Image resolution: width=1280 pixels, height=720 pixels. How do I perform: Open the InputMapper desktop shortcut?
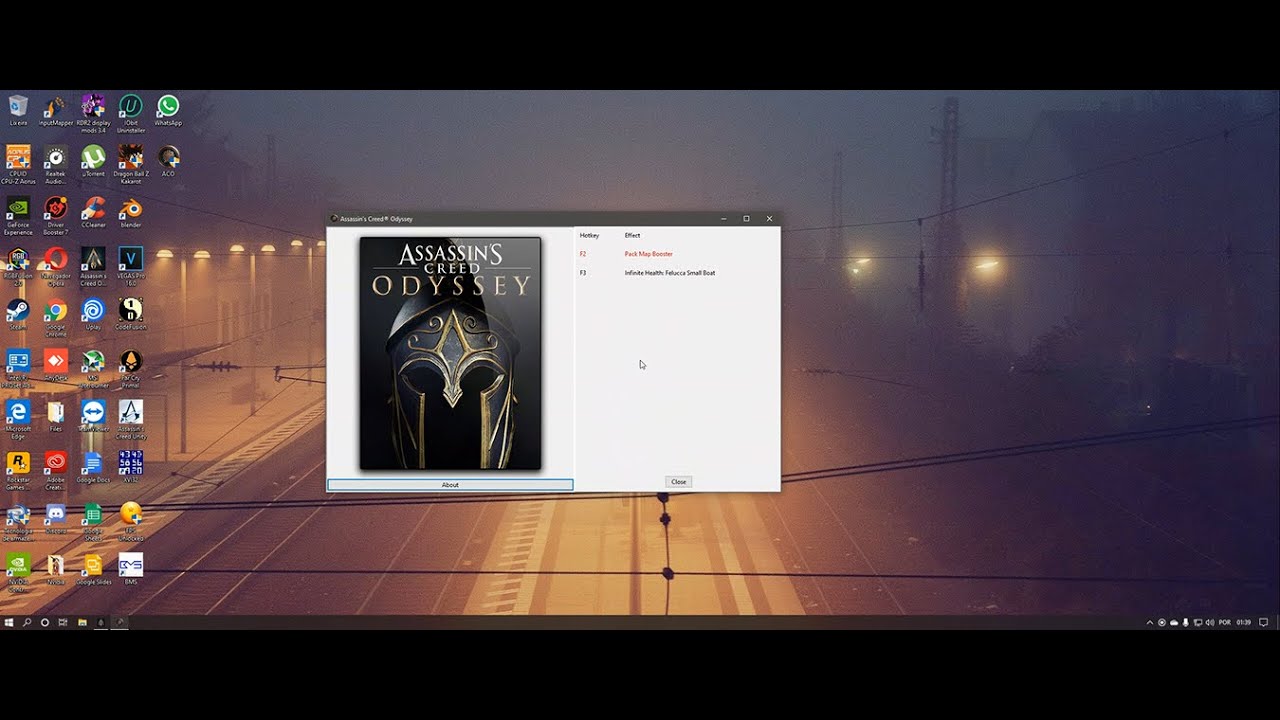tap(55, 110)
